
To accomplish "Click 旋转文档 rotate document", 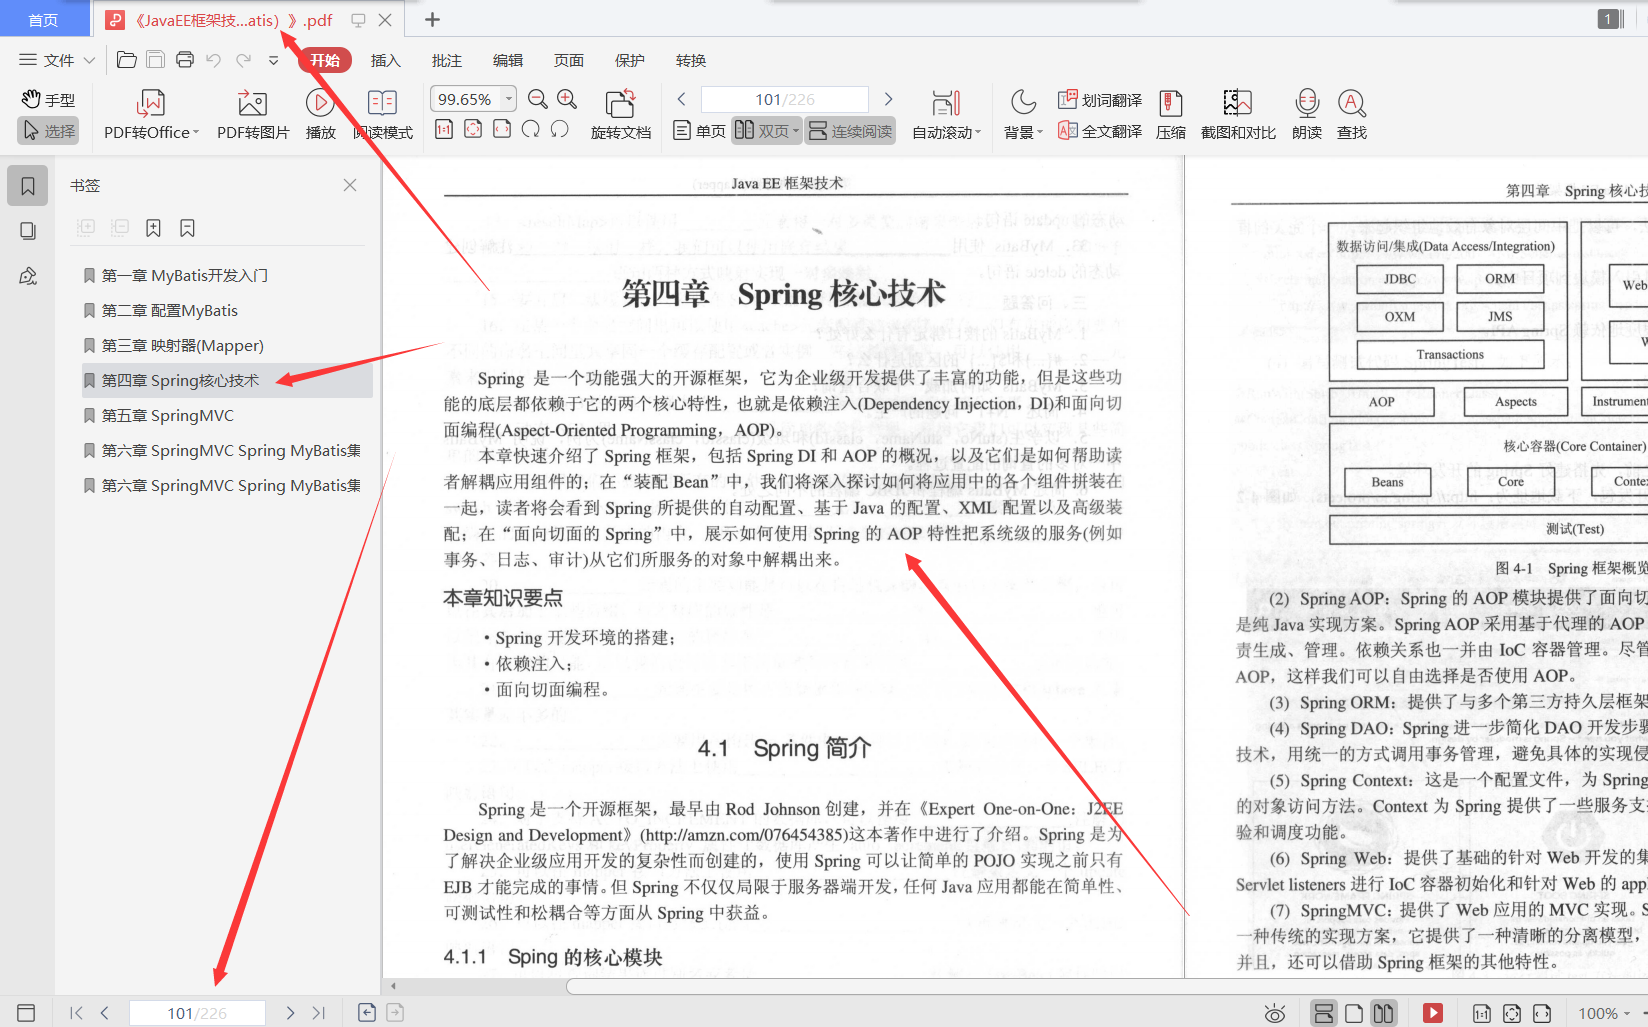I will coord(621,115).
